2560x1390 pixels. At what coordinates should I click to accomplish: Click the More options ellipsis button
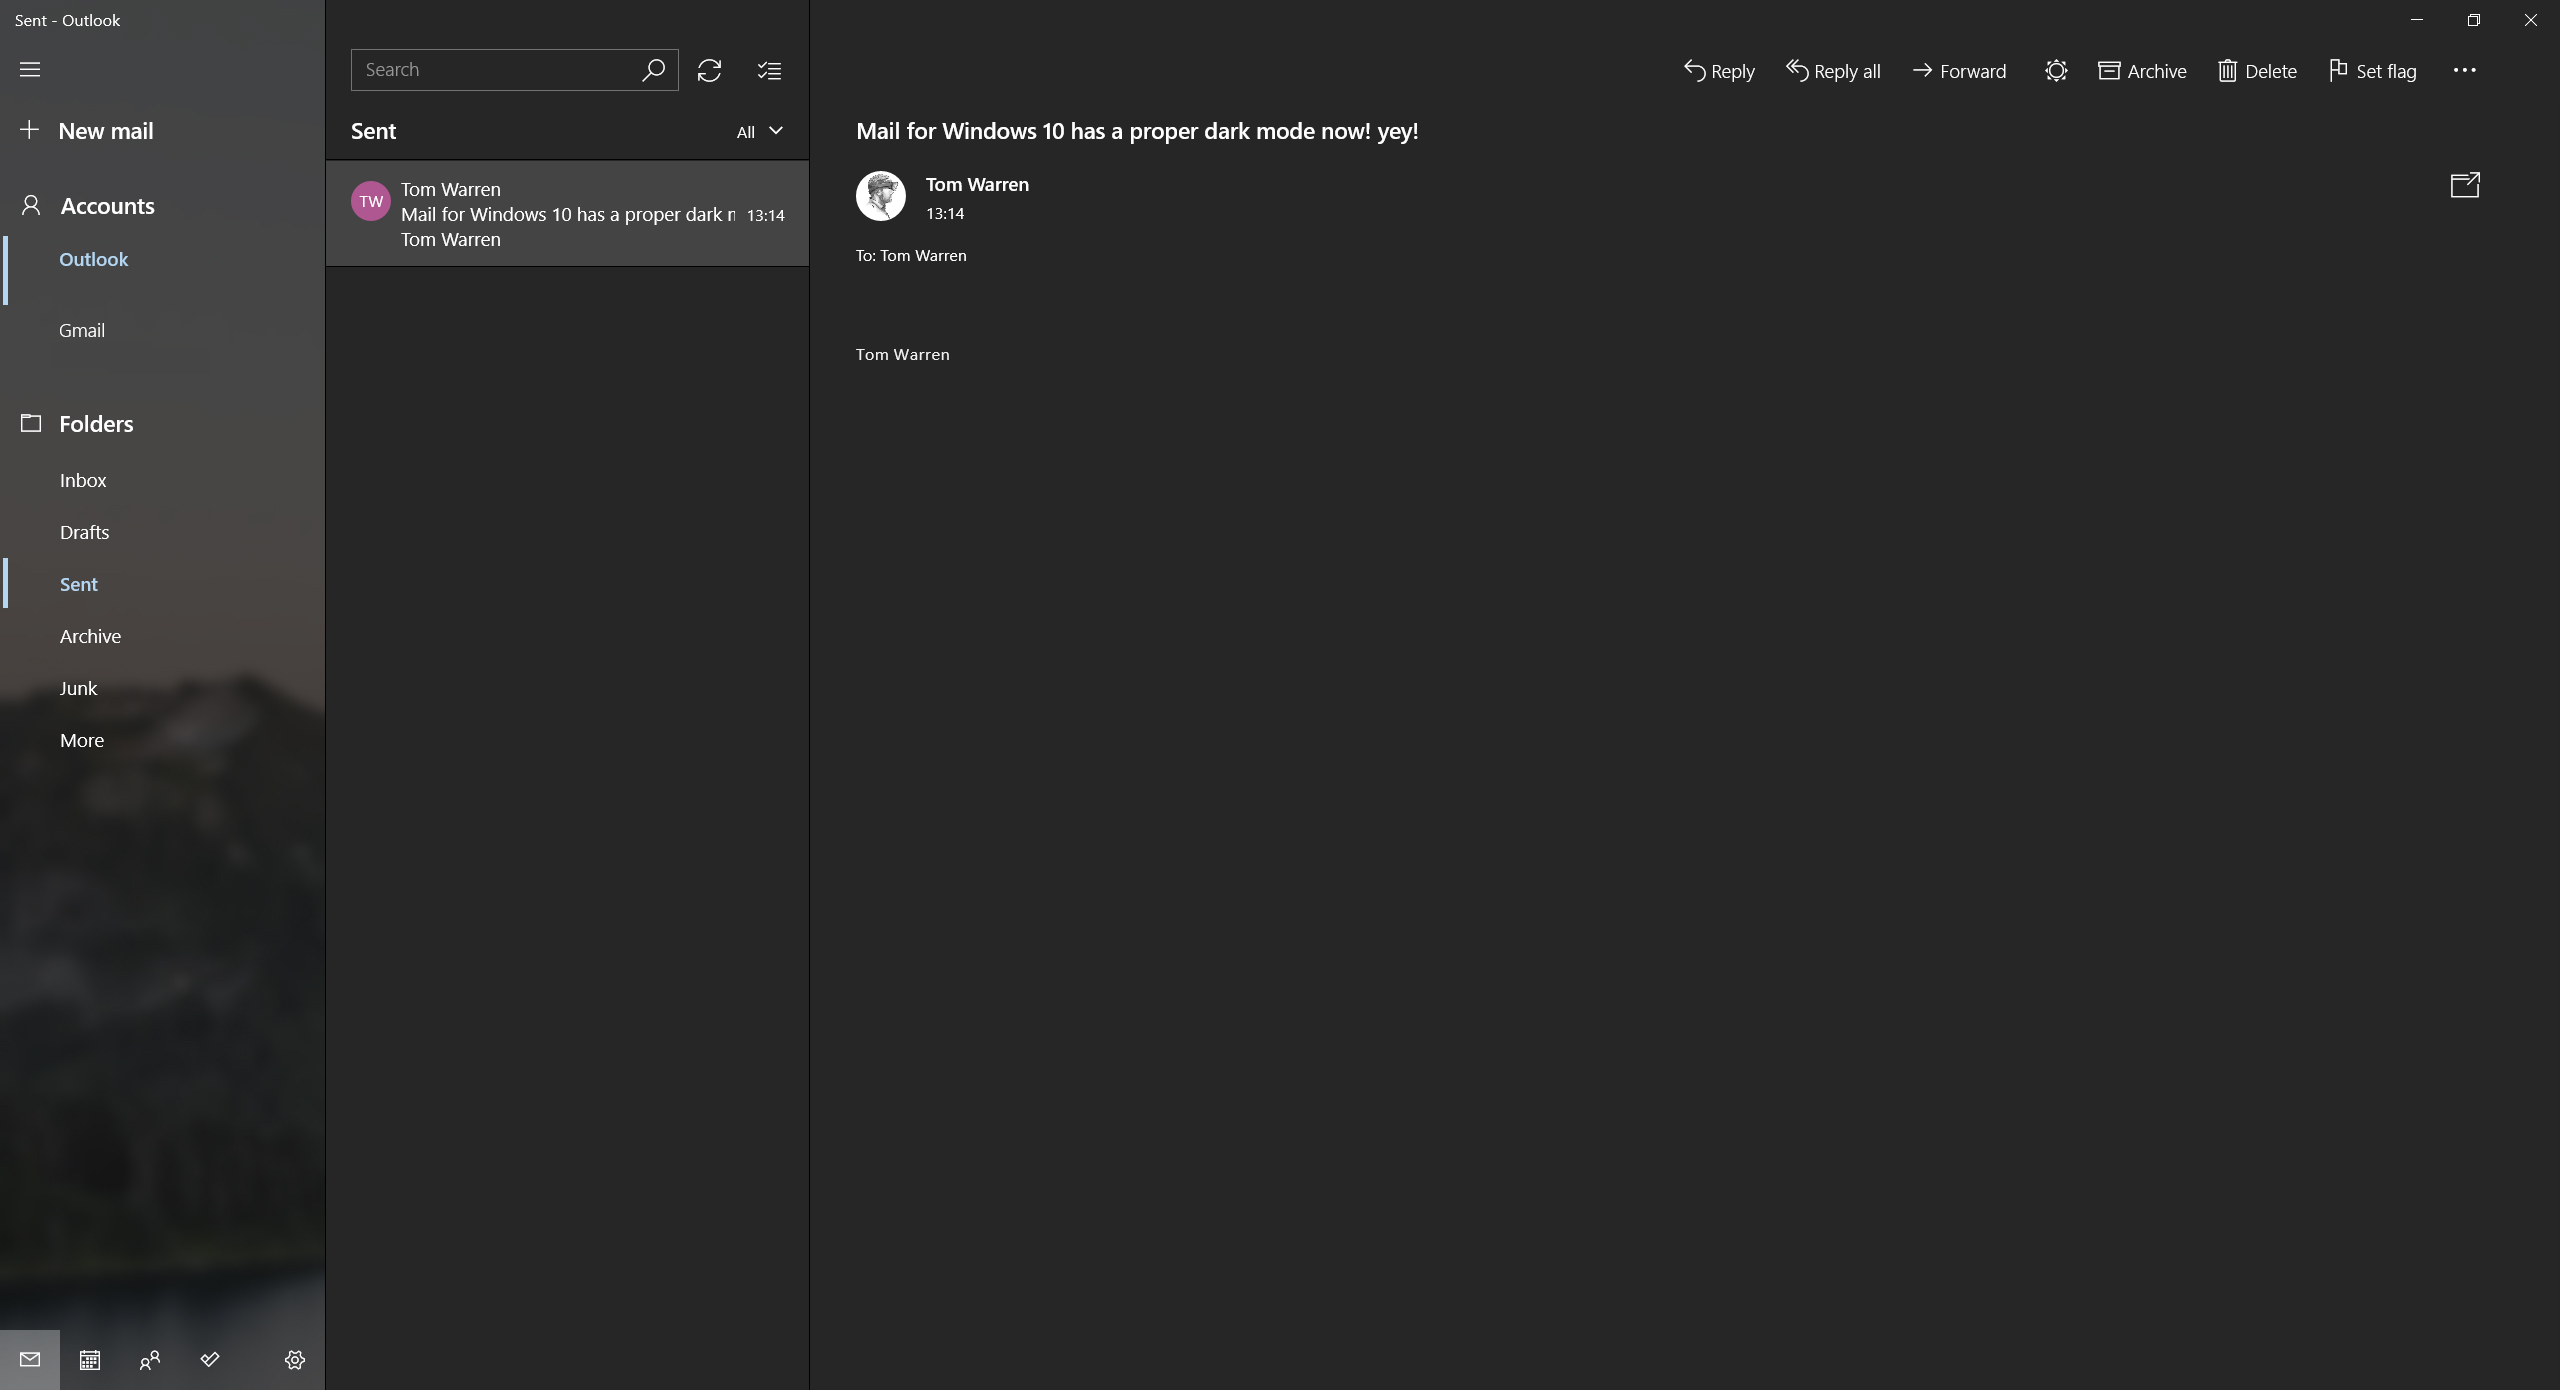pyautogui.click(x=2464, y=68)
